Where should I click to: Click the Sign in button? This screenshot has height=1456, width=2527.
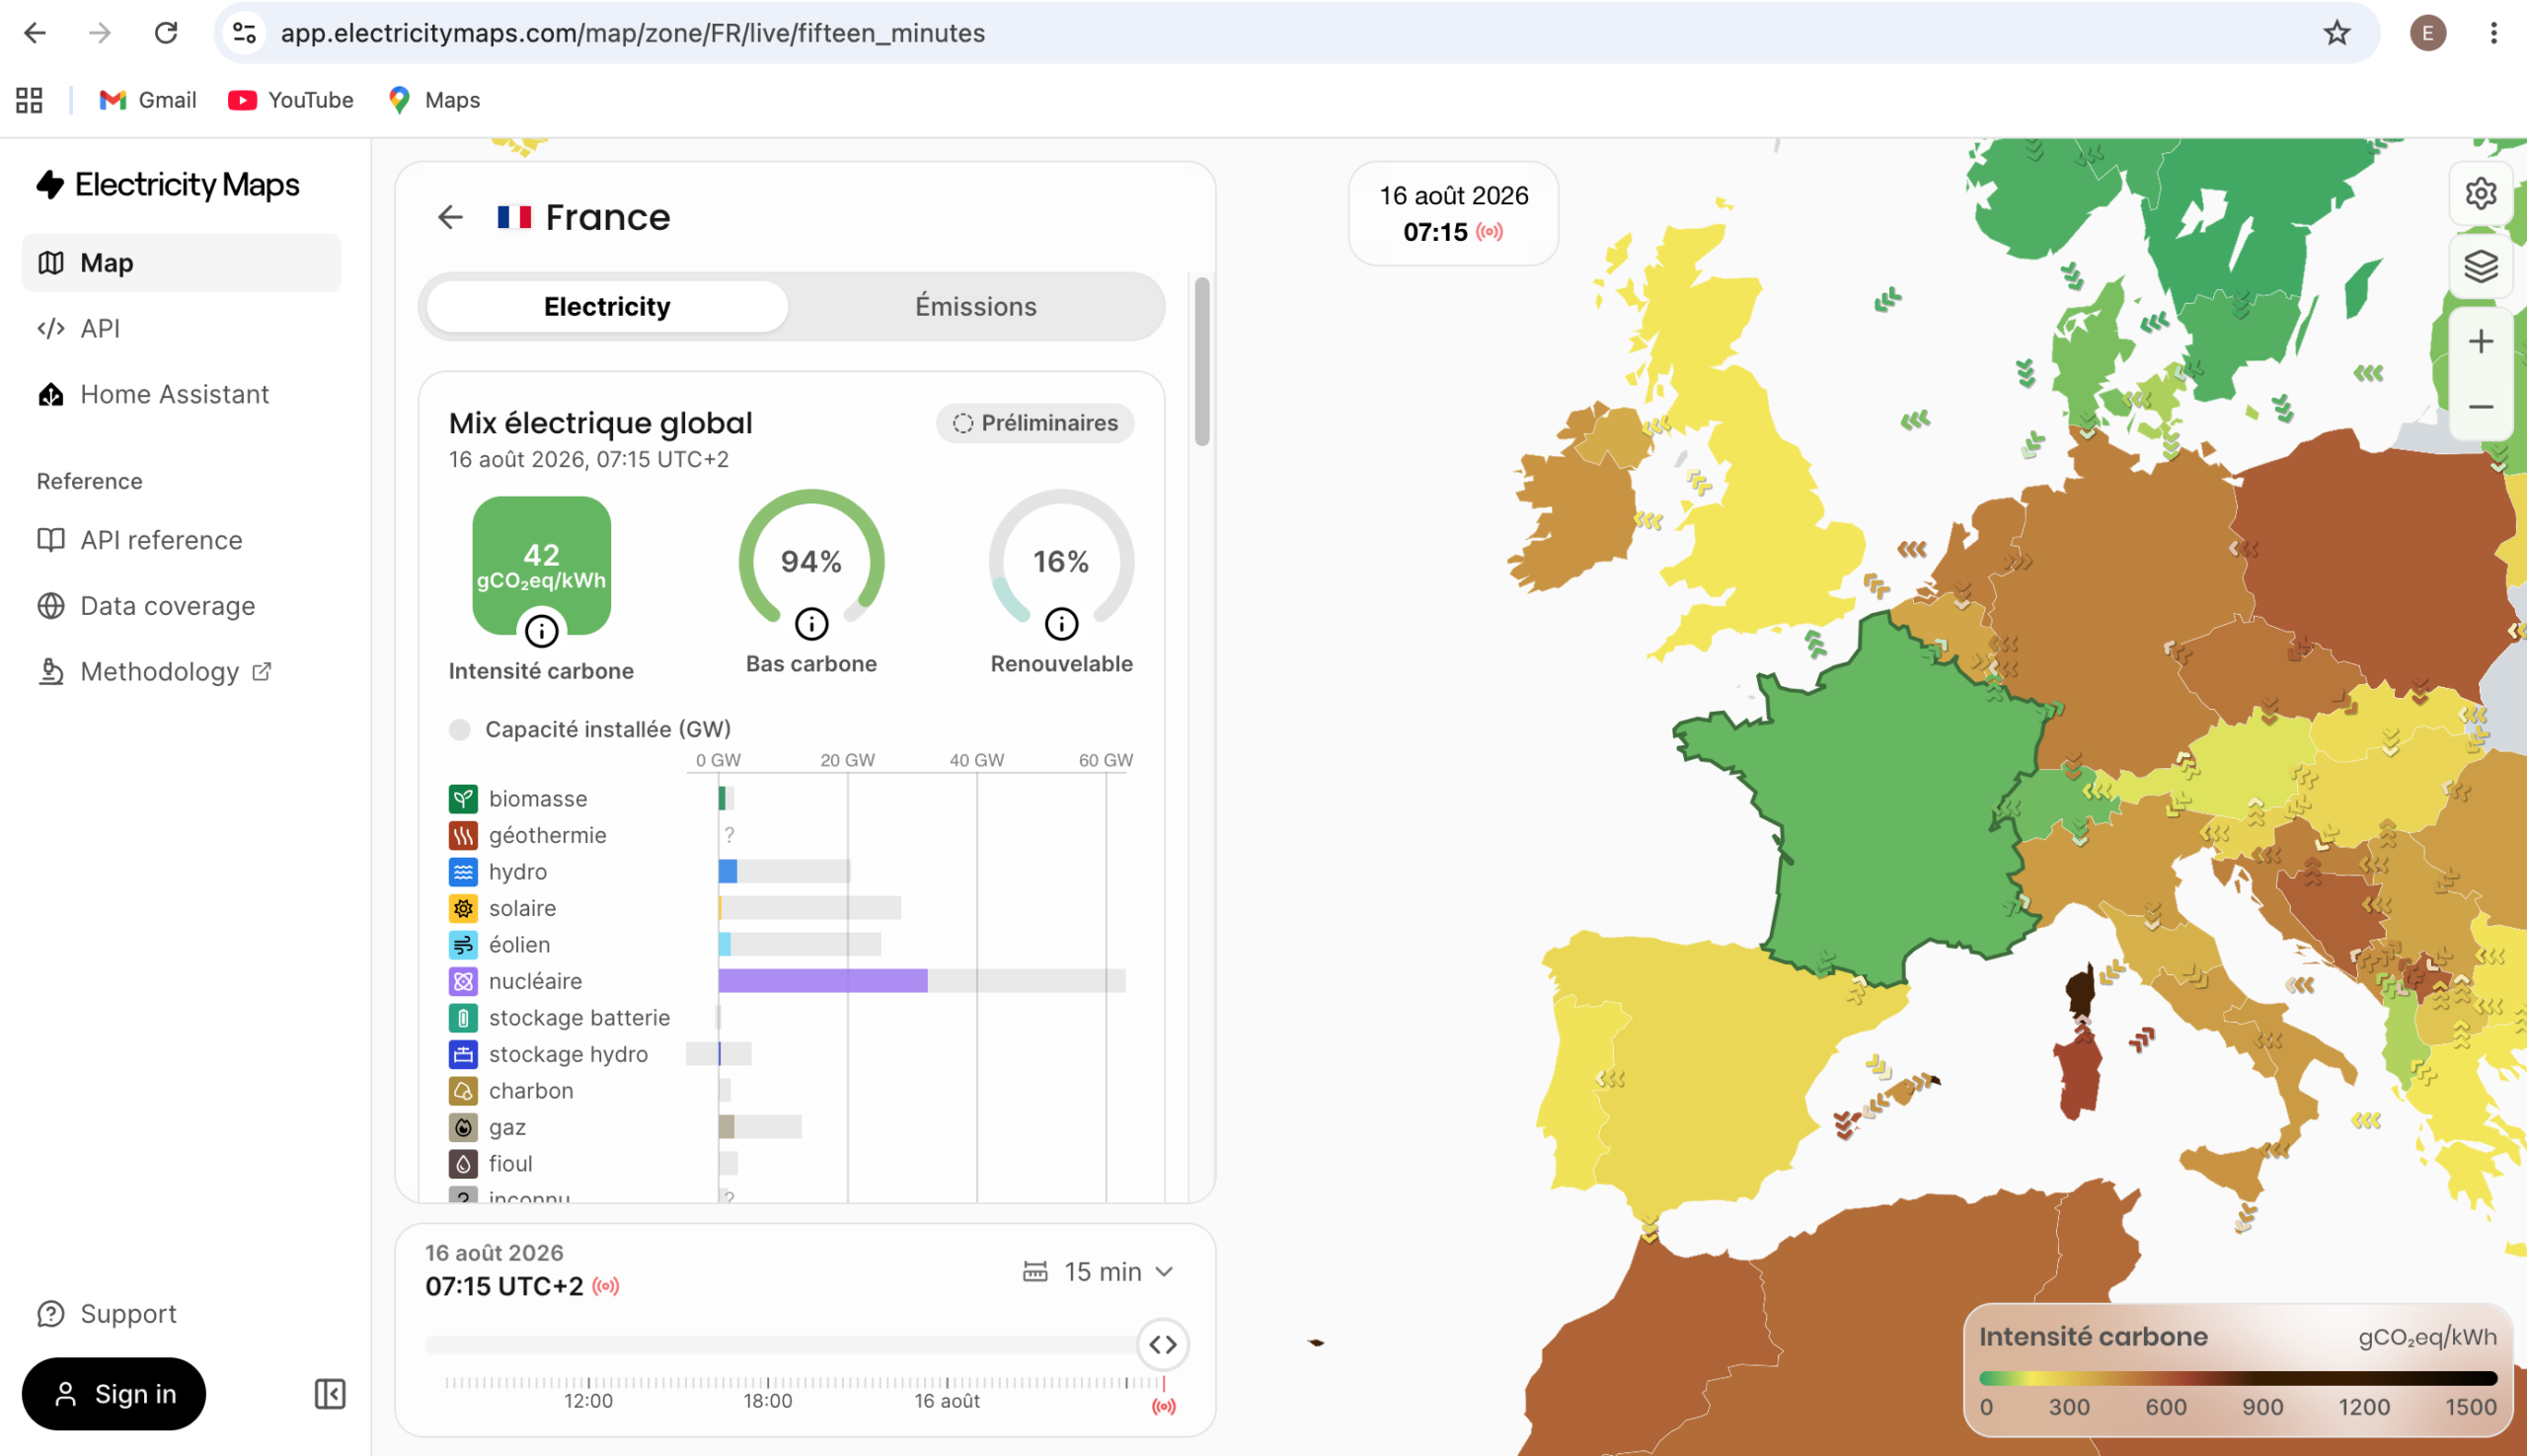pos(114,1393)
